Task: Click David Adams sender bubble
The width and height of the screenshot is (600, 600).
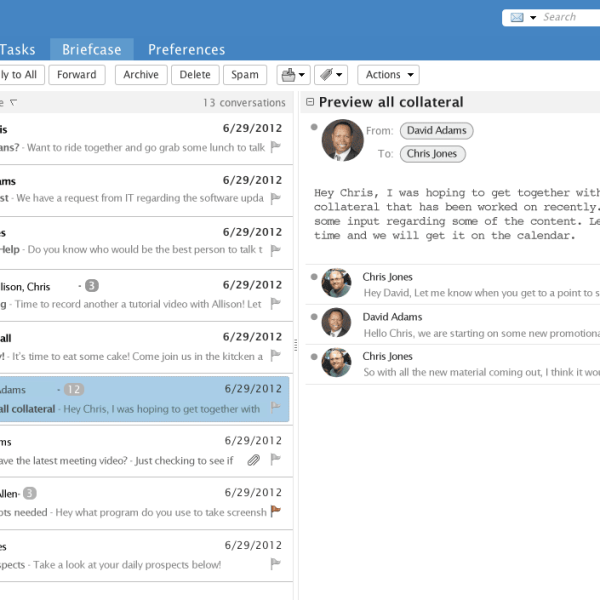Action: (437, 130)
